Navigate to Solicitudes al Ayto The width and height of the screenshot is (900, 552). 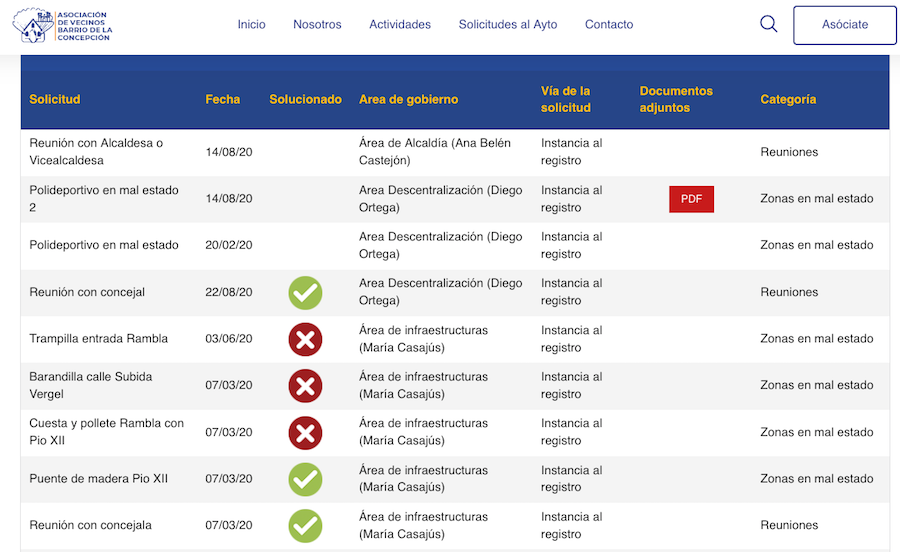tap(508, 25)
